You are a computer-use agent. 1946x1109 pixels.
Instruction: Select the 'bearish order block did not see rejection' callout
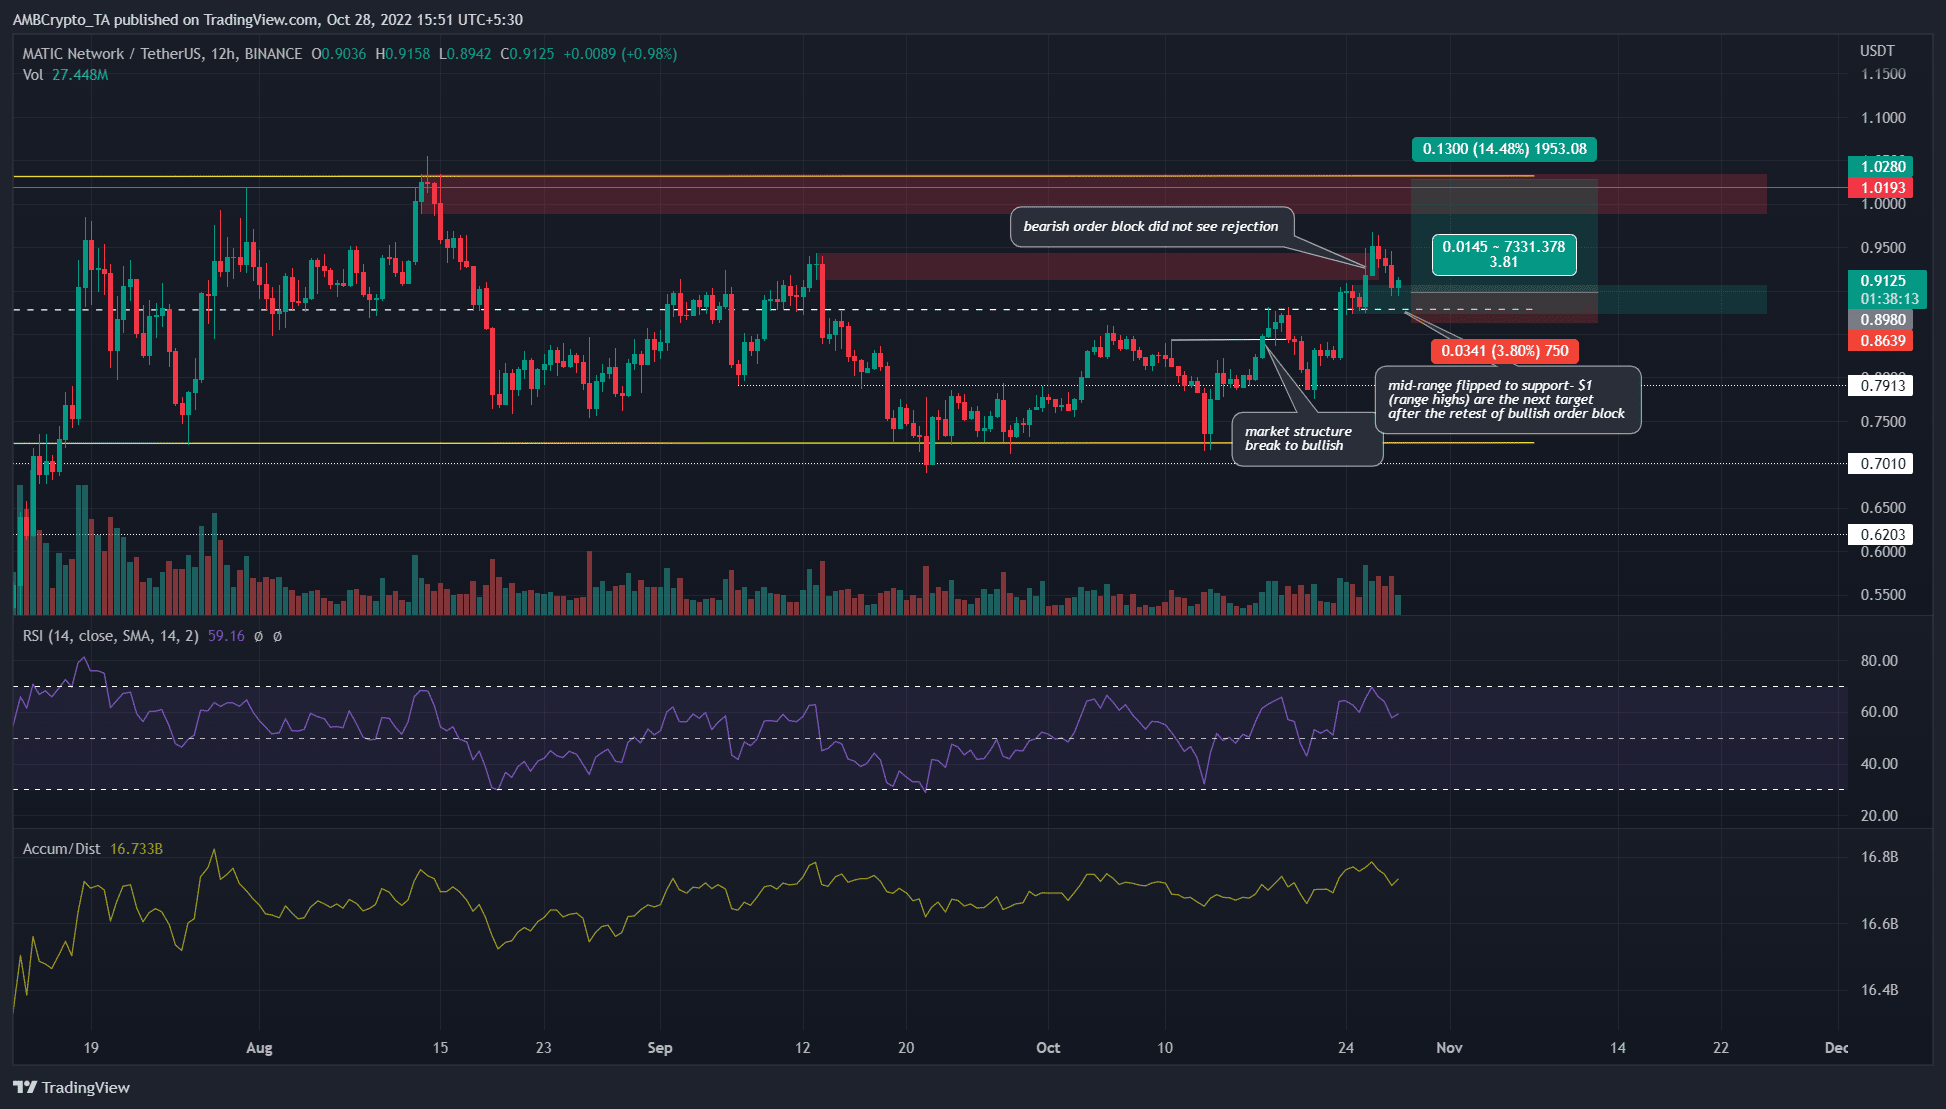point(1151,227)
